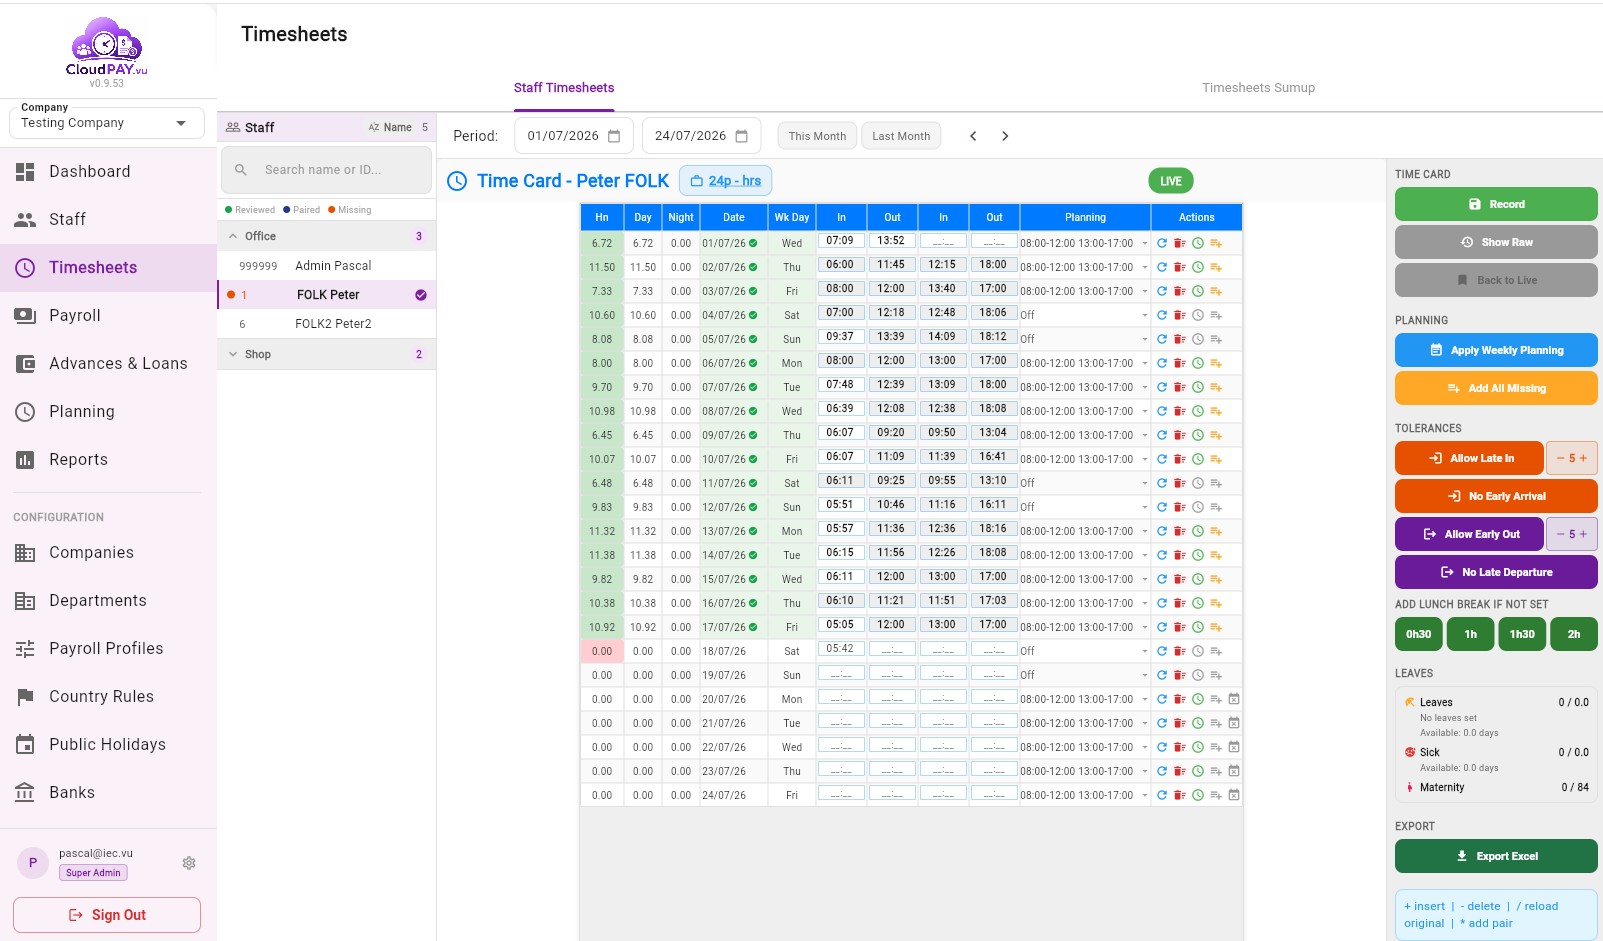The height and width of the screenshot is (941, 1603).
Task: Click green clock icon on 03/07/26 row
Action: pos(1198,291)
